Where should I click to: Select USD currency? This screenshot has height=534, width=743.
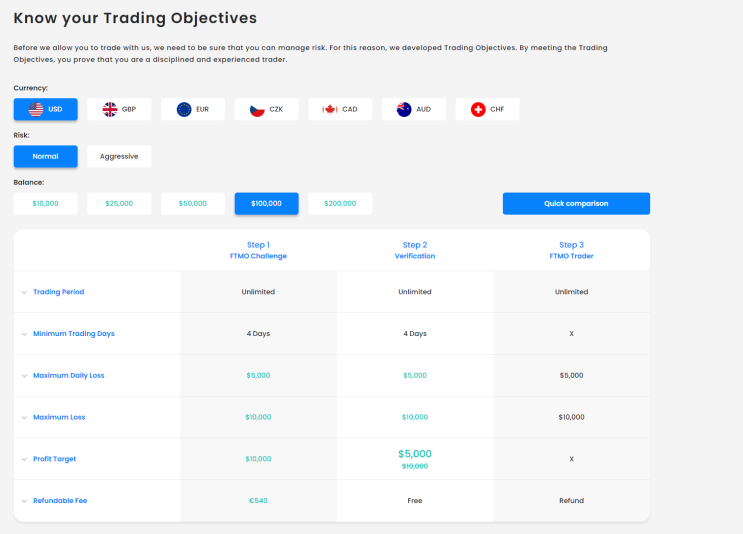pyautogui.click(x=45, y=109)
